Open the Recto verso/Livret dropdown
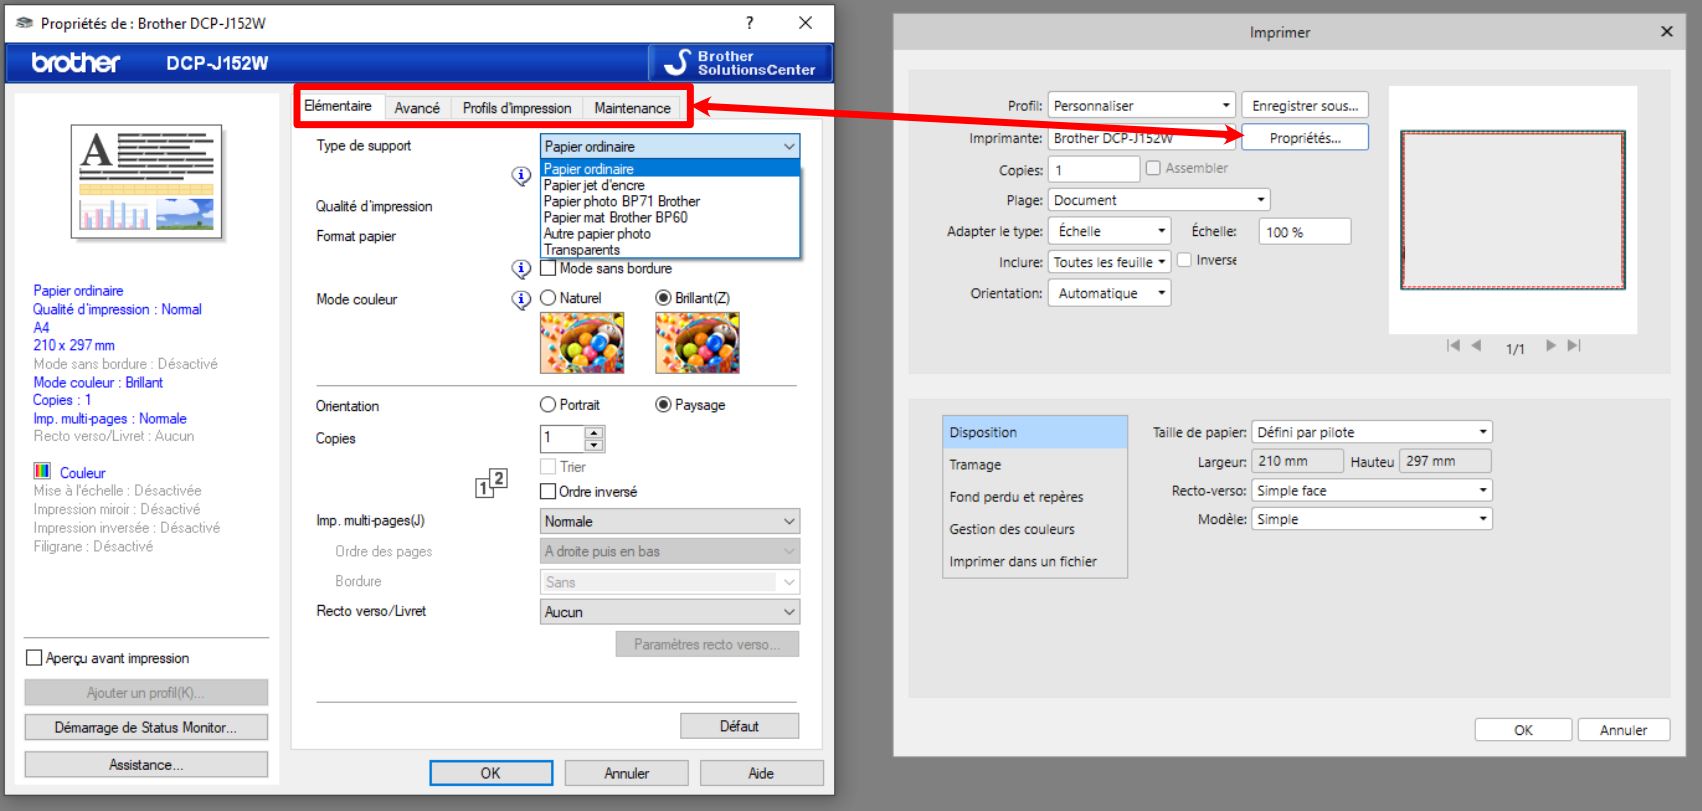 pos(670,612)
